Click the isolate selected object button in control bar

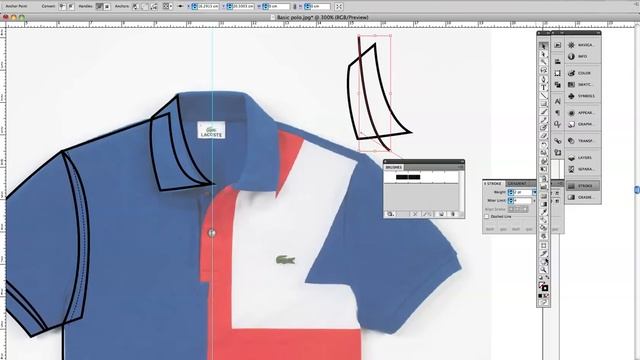point(339,7)
